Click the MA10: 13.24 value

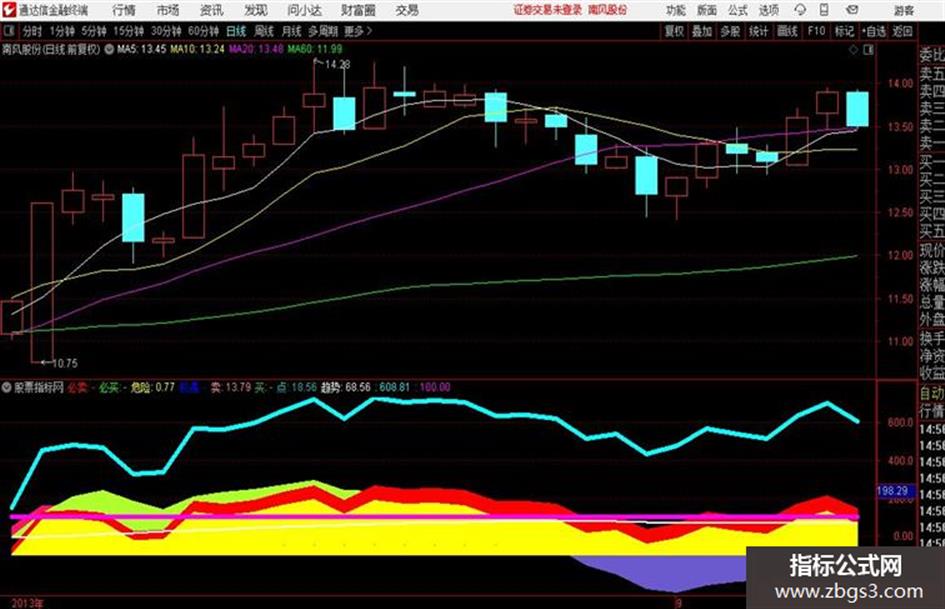click(197, 49)
